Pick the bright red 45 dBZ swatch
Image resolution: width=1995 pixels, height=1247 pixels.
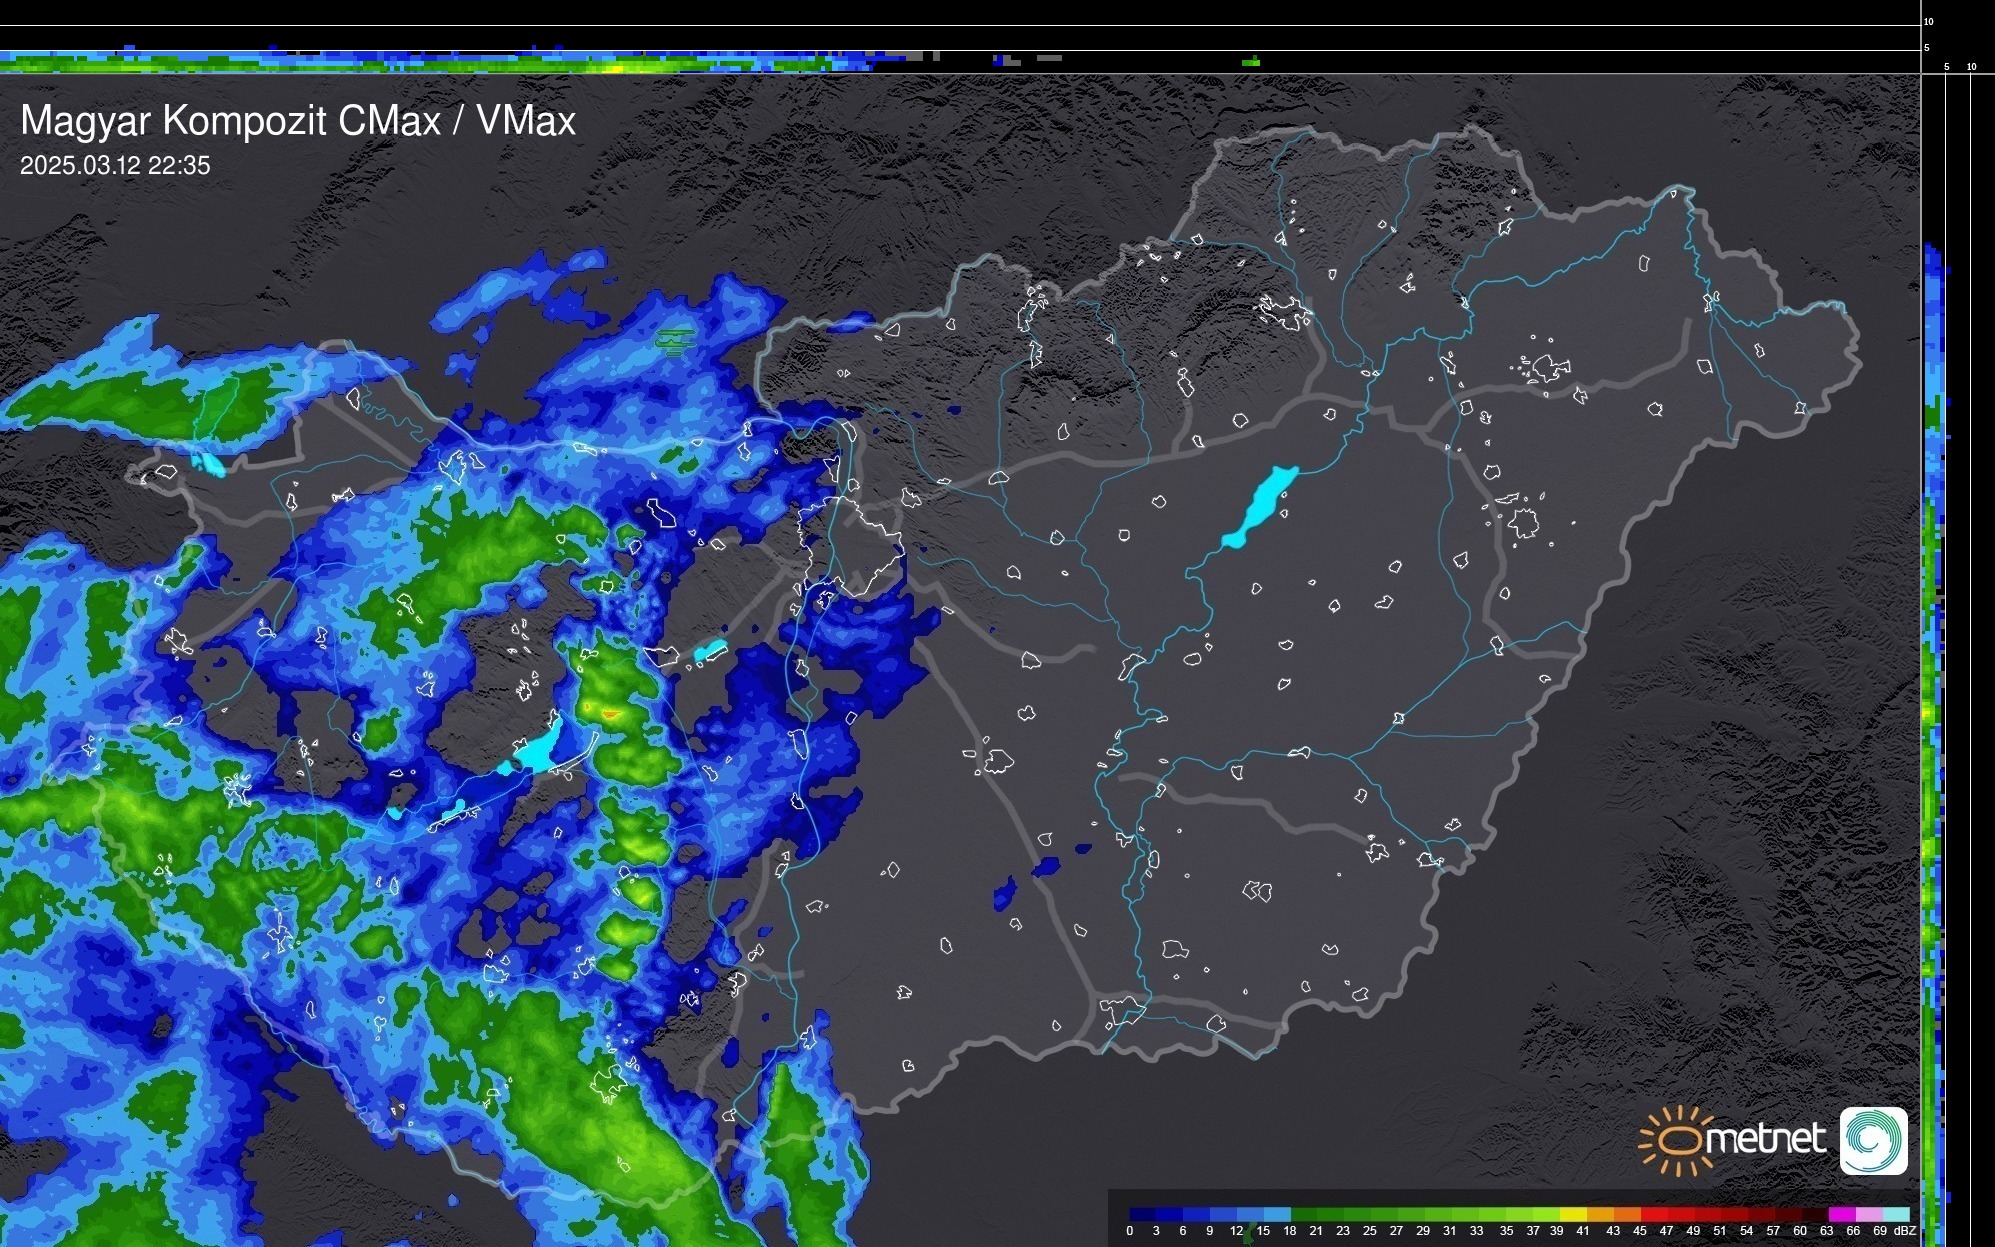click(1653, 1214)
